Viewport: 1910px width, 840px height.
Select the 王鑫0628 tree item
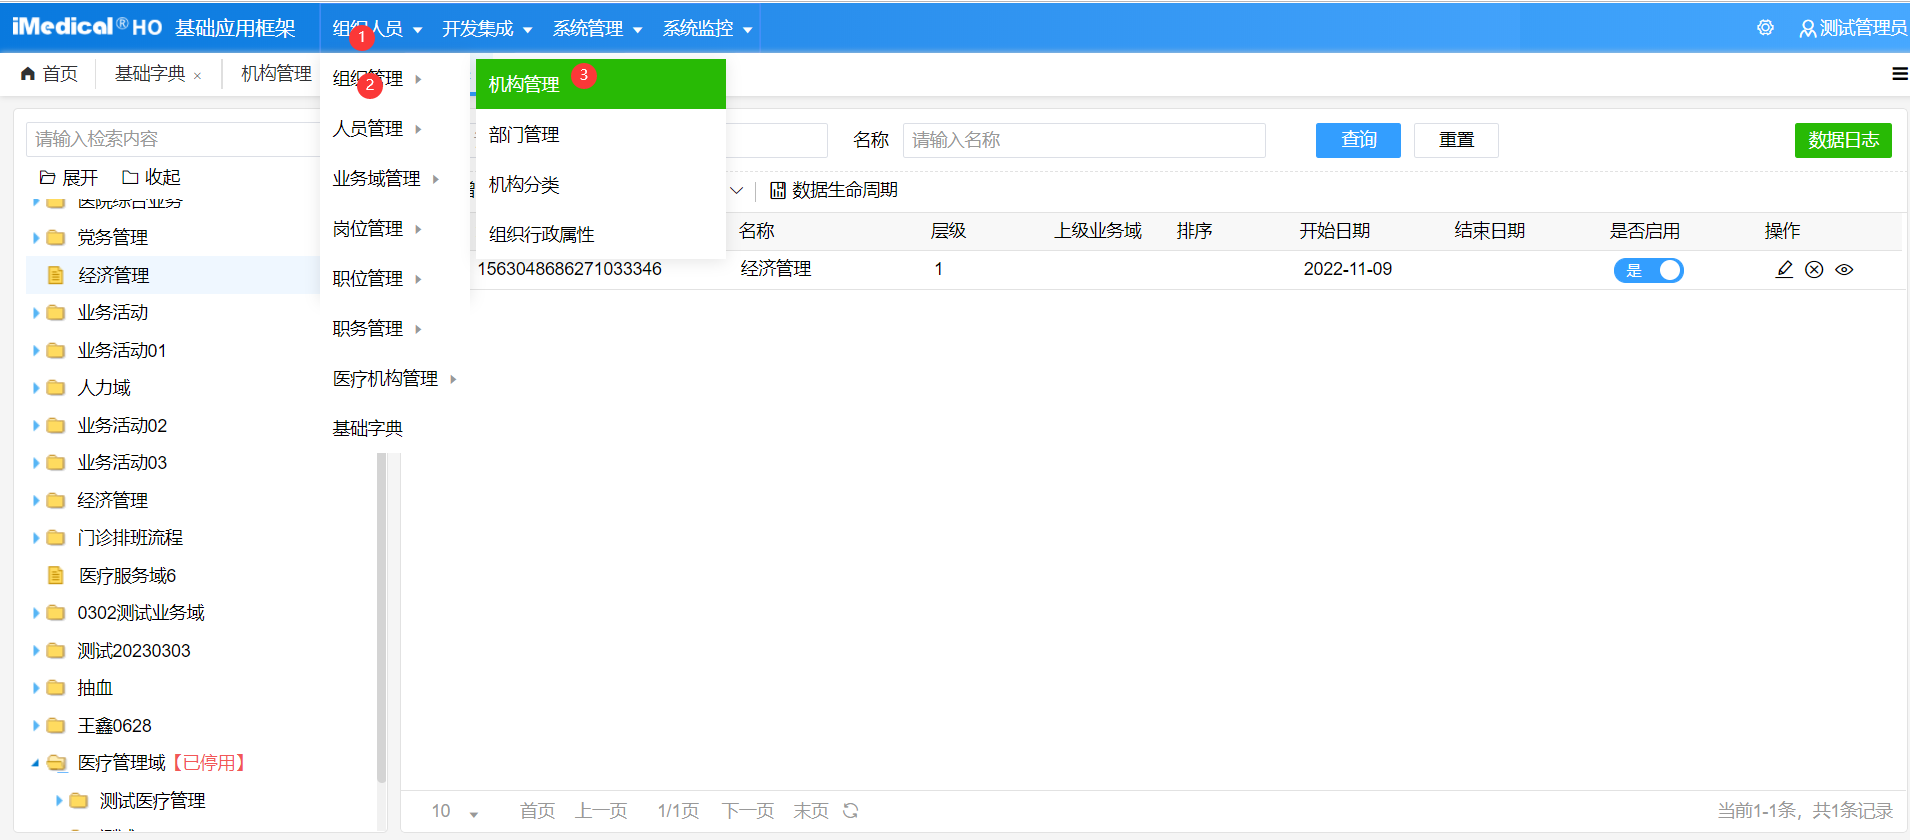[x=114, y=726]
